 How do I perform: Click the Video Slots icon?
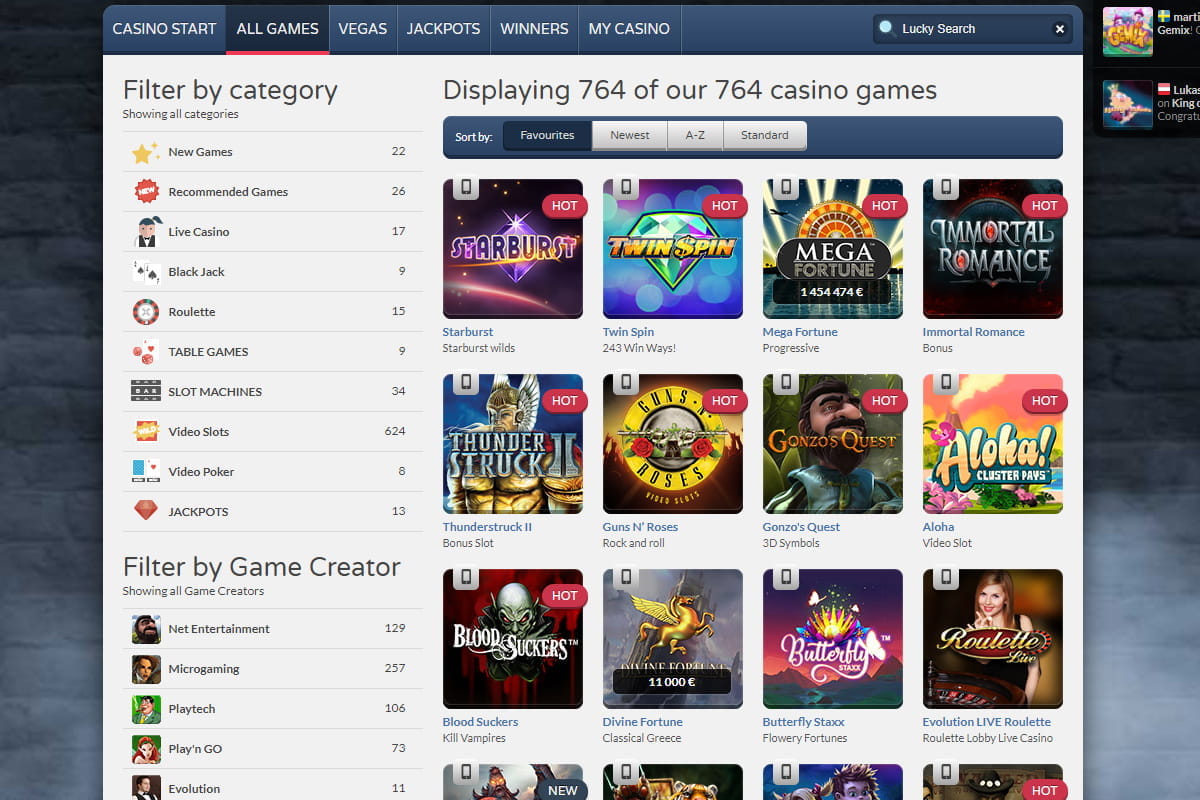click(x=146, y=431)
